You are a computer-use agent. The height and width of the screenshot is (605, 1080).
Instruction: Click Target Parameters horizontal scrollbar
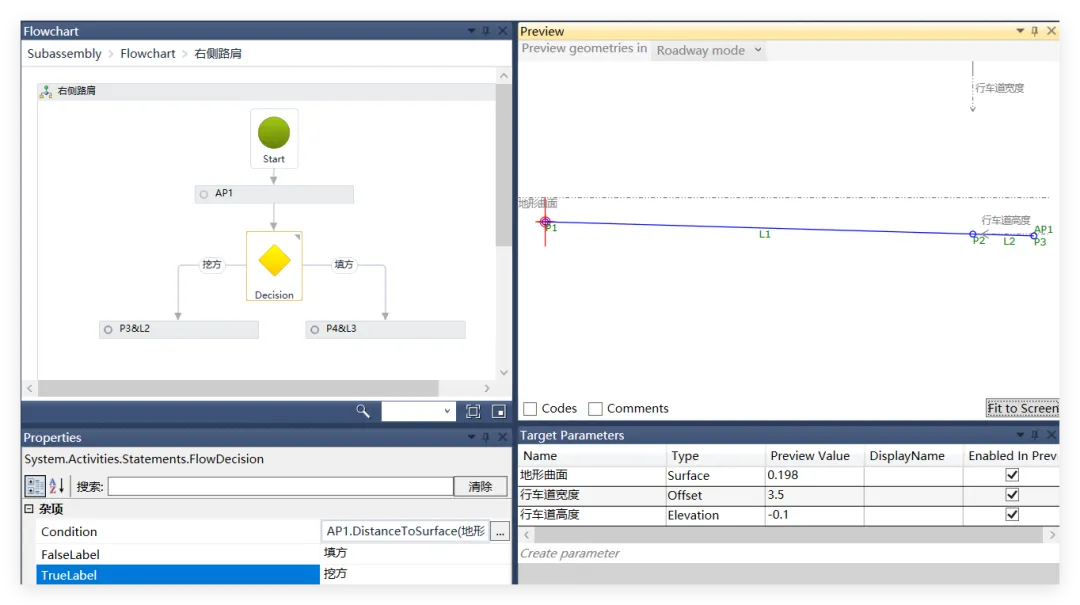(x=789, y=535)
